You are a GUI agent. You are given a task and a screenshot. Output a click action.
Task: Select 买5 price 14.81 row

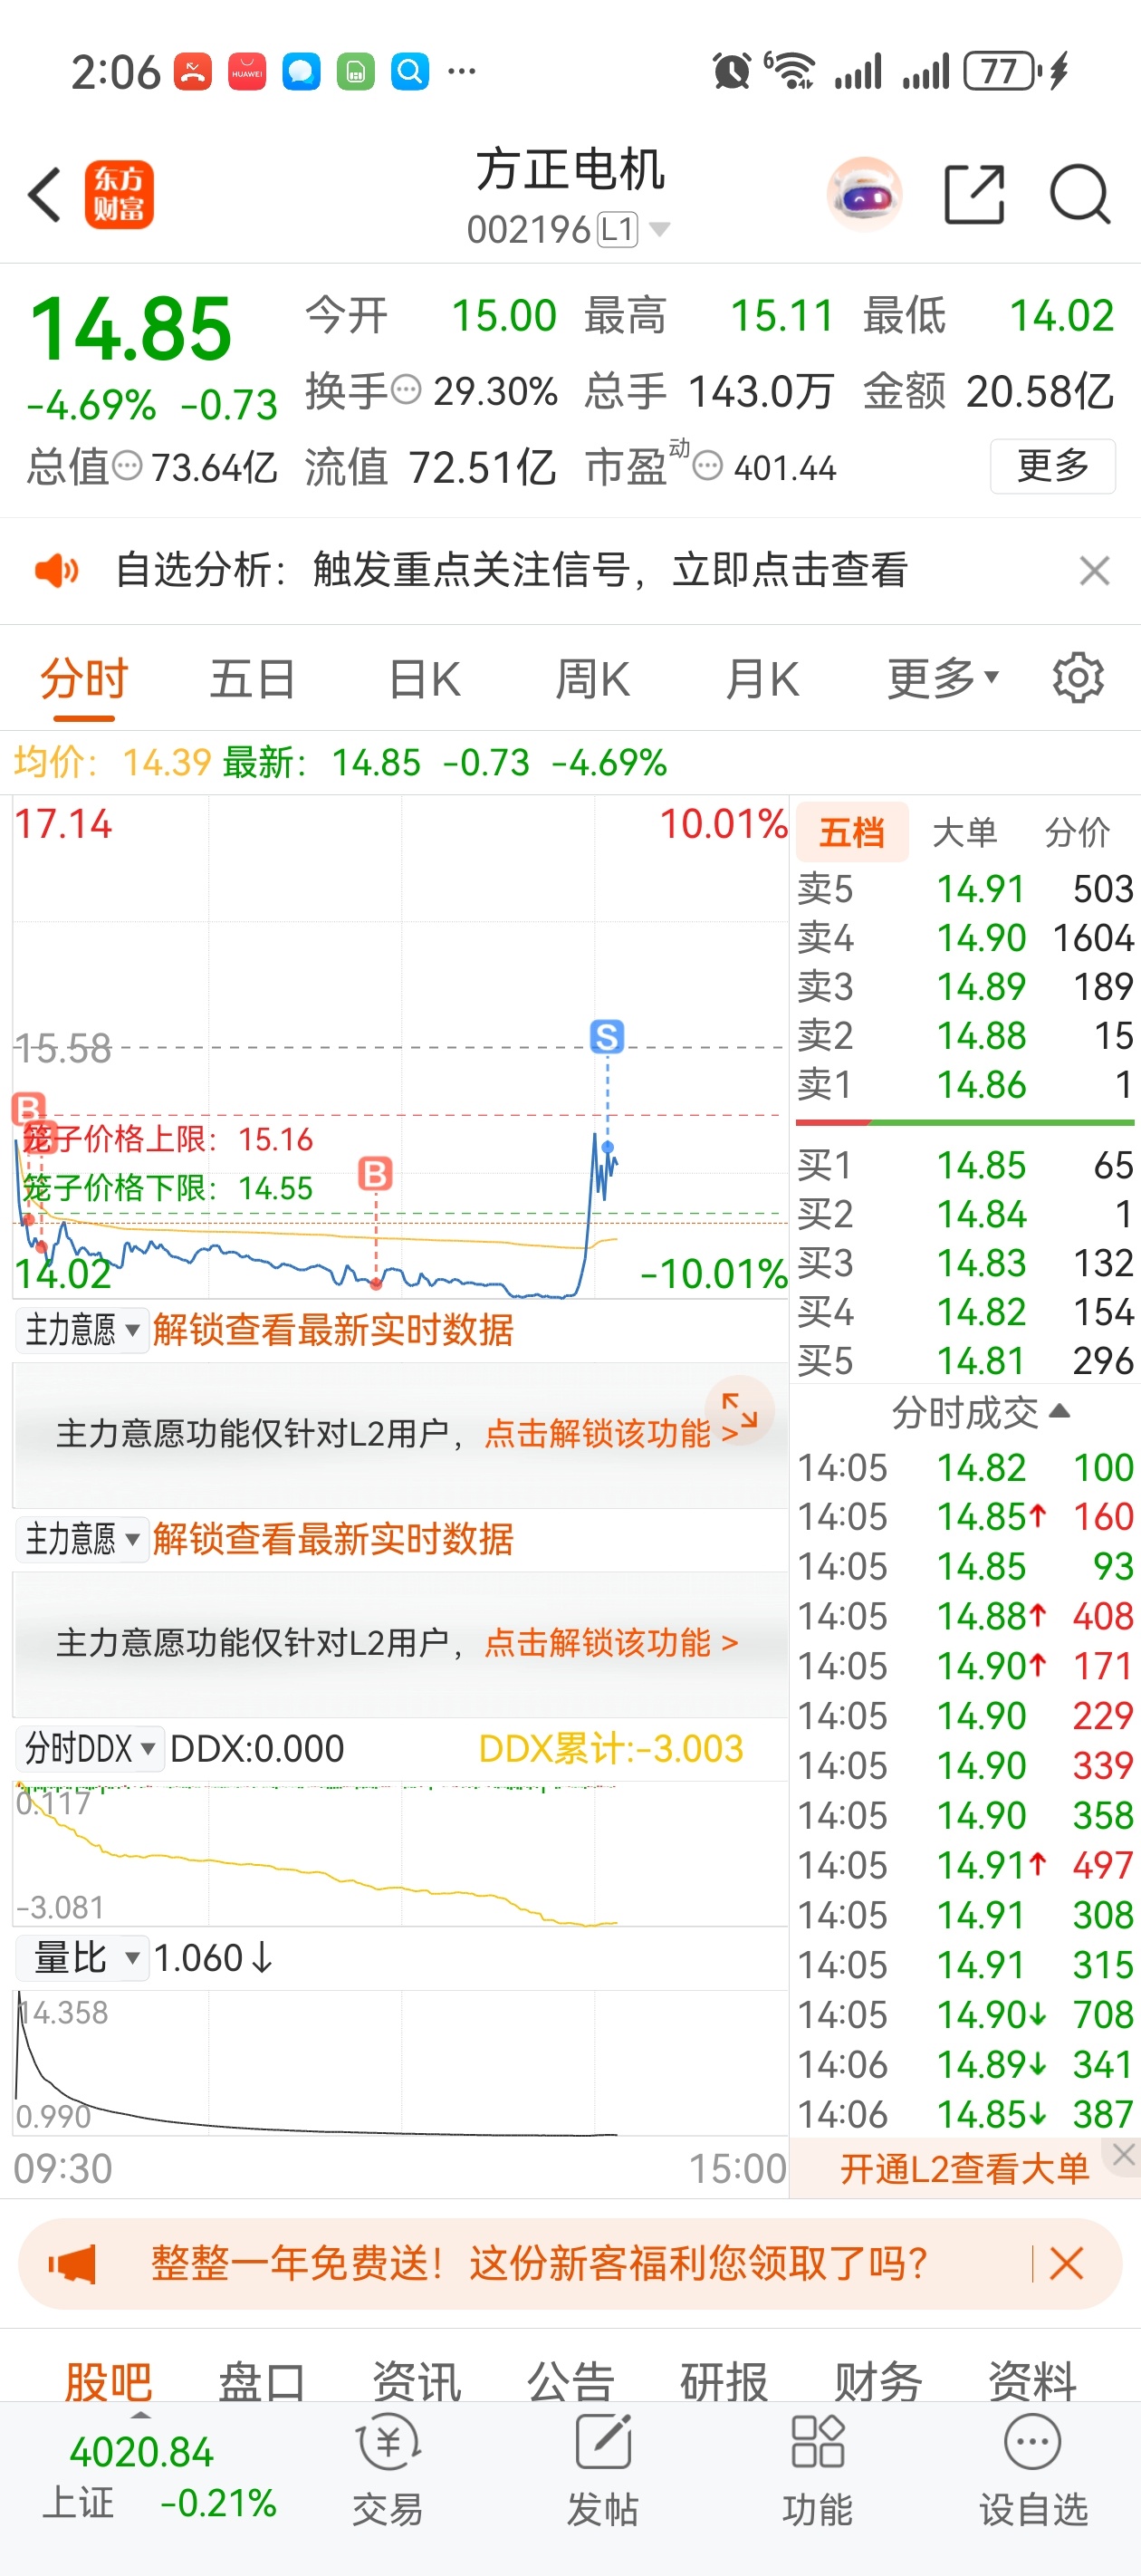(965, 1361)
